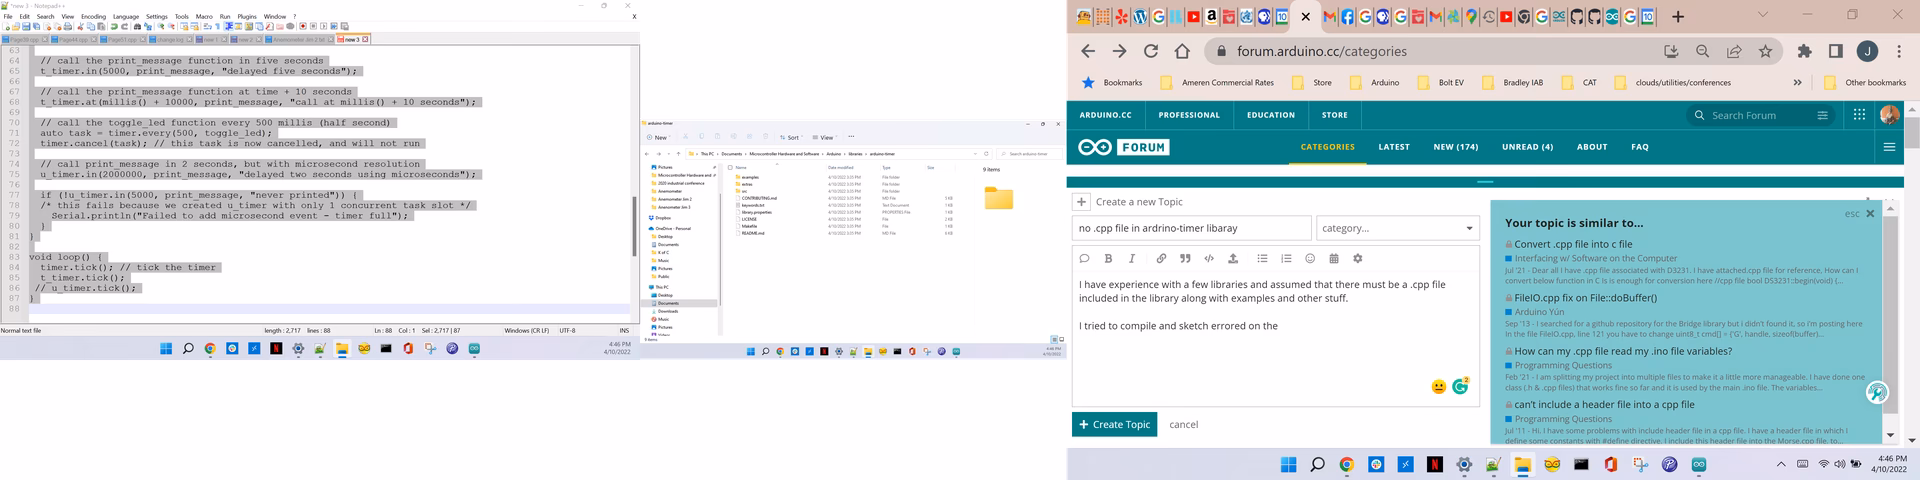The height and width of the screenshot is (480, 1920).
Task: Open the emoji picker in the editor
Action: tap(1310, 259)
